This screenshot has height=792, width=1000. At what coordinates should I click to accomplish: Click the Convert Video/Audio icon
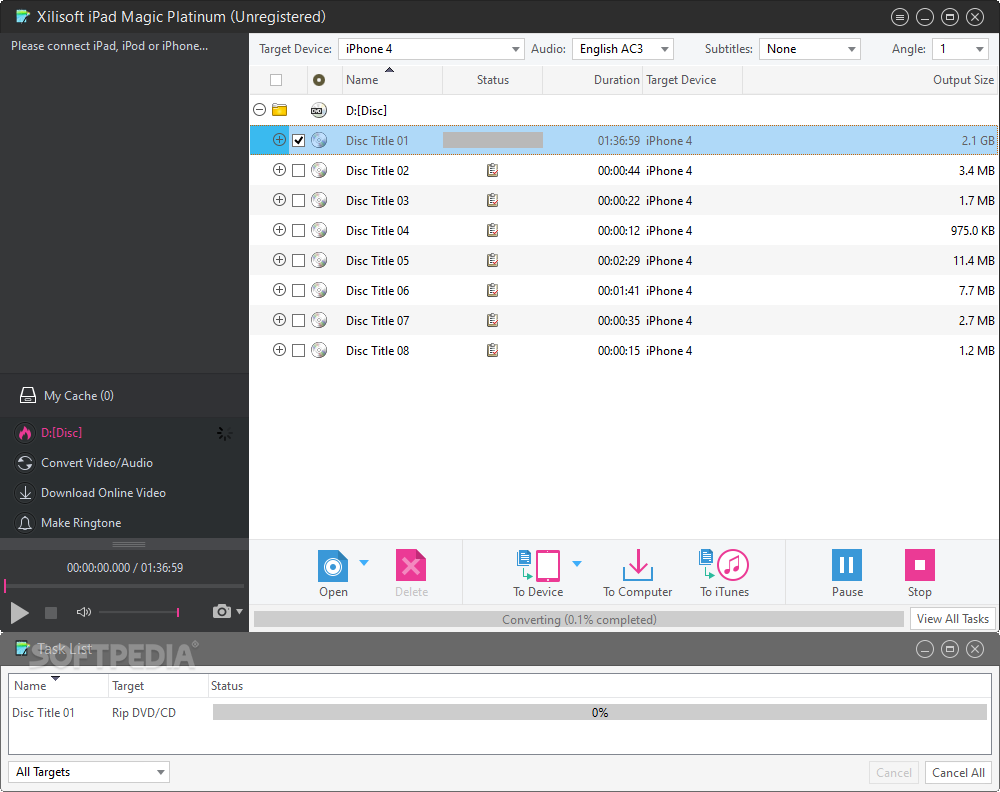click(25, 463)
